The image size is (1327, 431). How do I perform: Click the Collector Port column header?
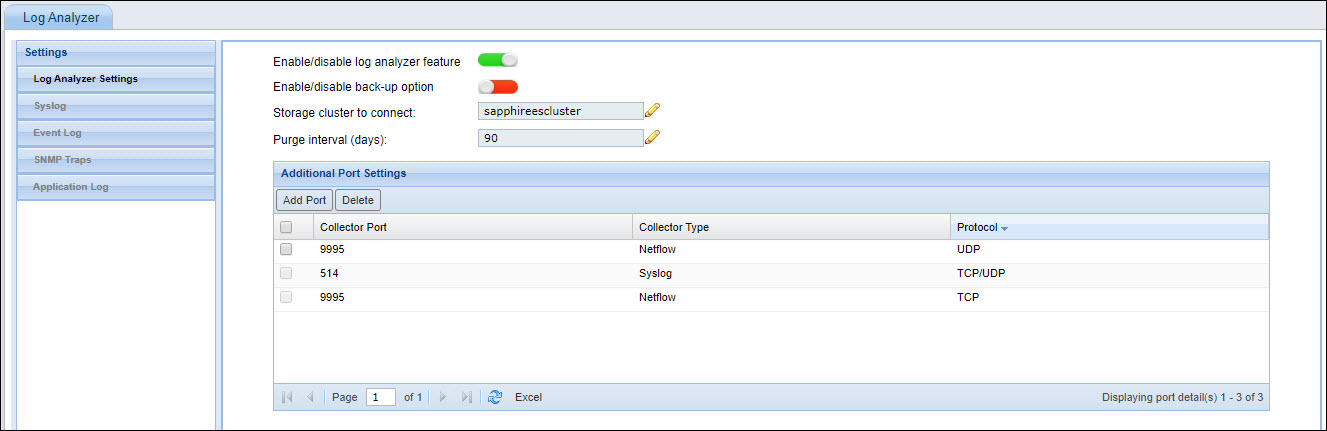pos(473,227)
